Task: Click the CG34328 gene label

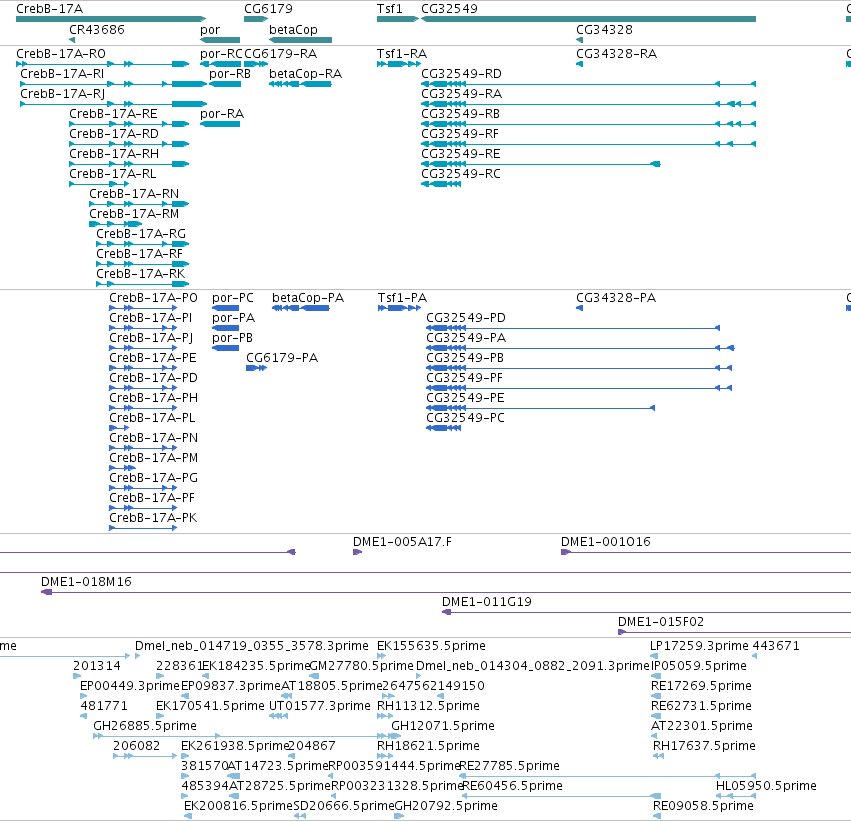Action: tap(604, 29)
